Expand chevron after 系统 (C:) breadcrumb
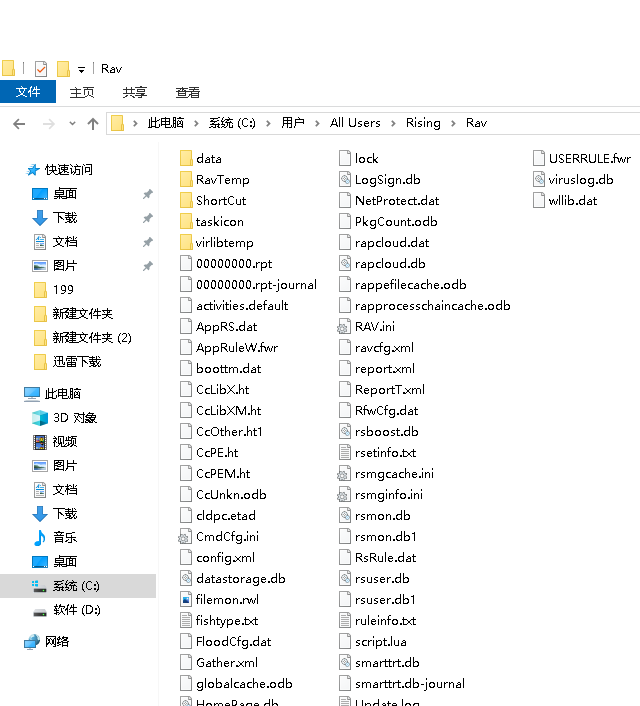Viewport: 640px width, 706px height. (268, 123)
